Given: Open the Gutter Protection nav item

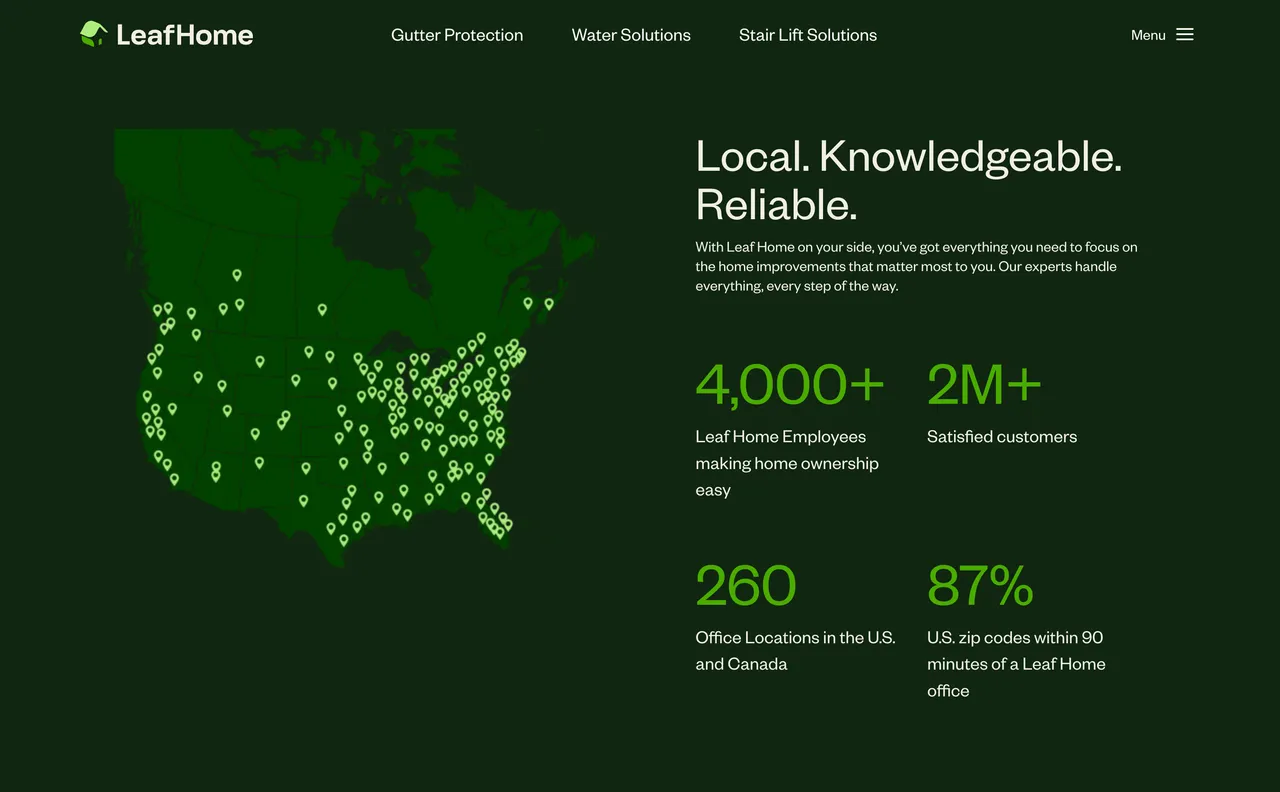Looking at the screenshot, I should [457, 35].
